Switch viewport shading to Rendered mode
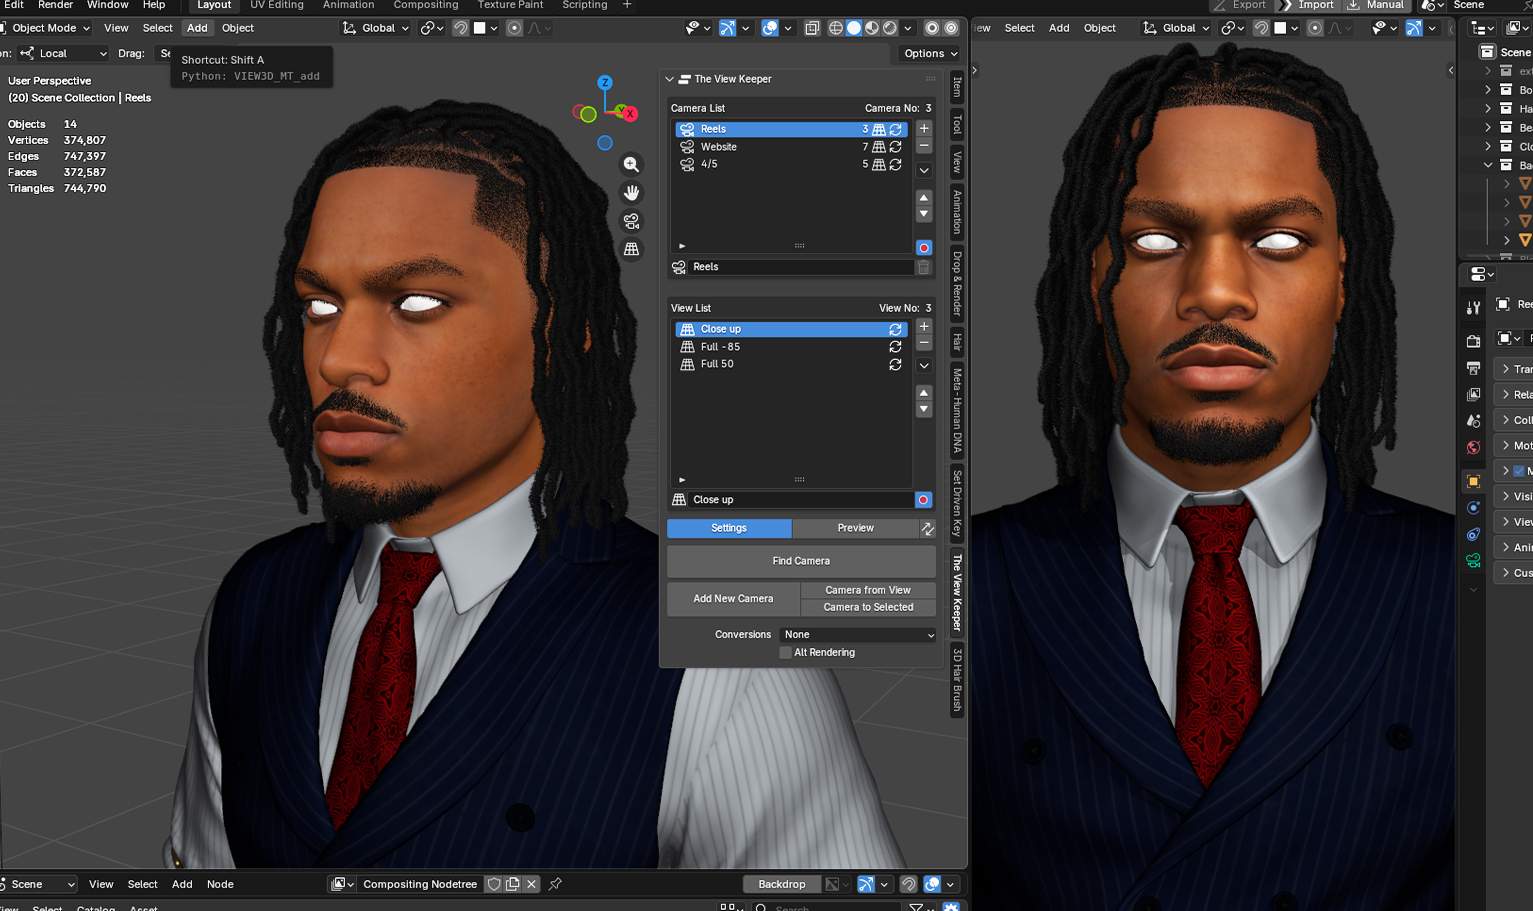Image resolution: width=1533 pixels, height=911 pixels. tap(891, 28)
